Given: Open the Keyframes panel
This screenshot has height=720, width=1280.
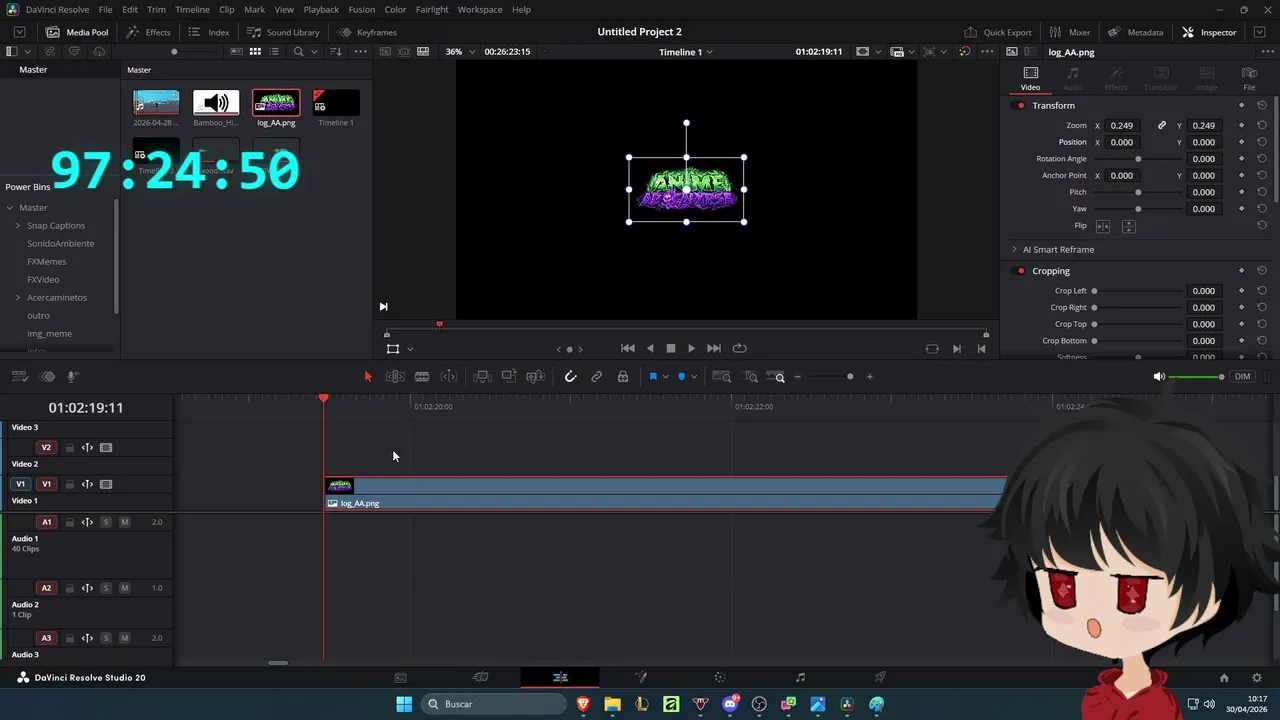Looking at the screenshot, I should [367, 32].
